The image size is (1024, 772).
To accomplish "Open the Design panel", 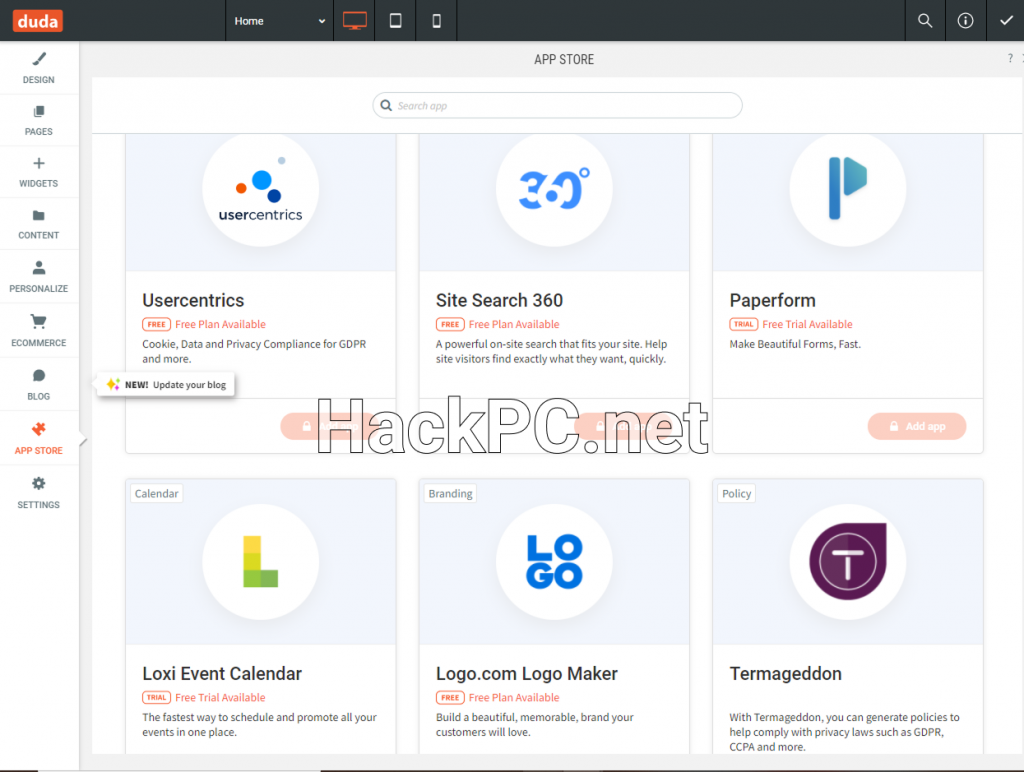I will (x=39, y=68).
